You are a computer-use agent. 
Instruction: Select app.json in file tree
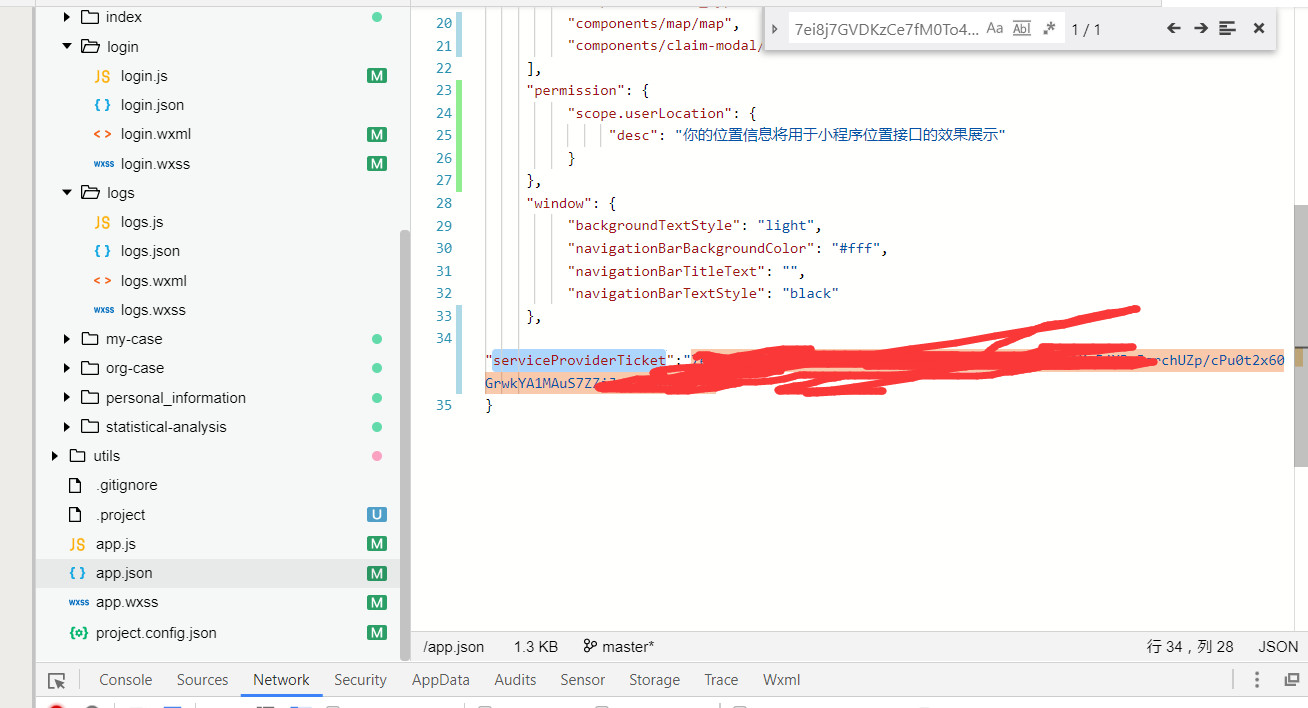click(124, 572)
